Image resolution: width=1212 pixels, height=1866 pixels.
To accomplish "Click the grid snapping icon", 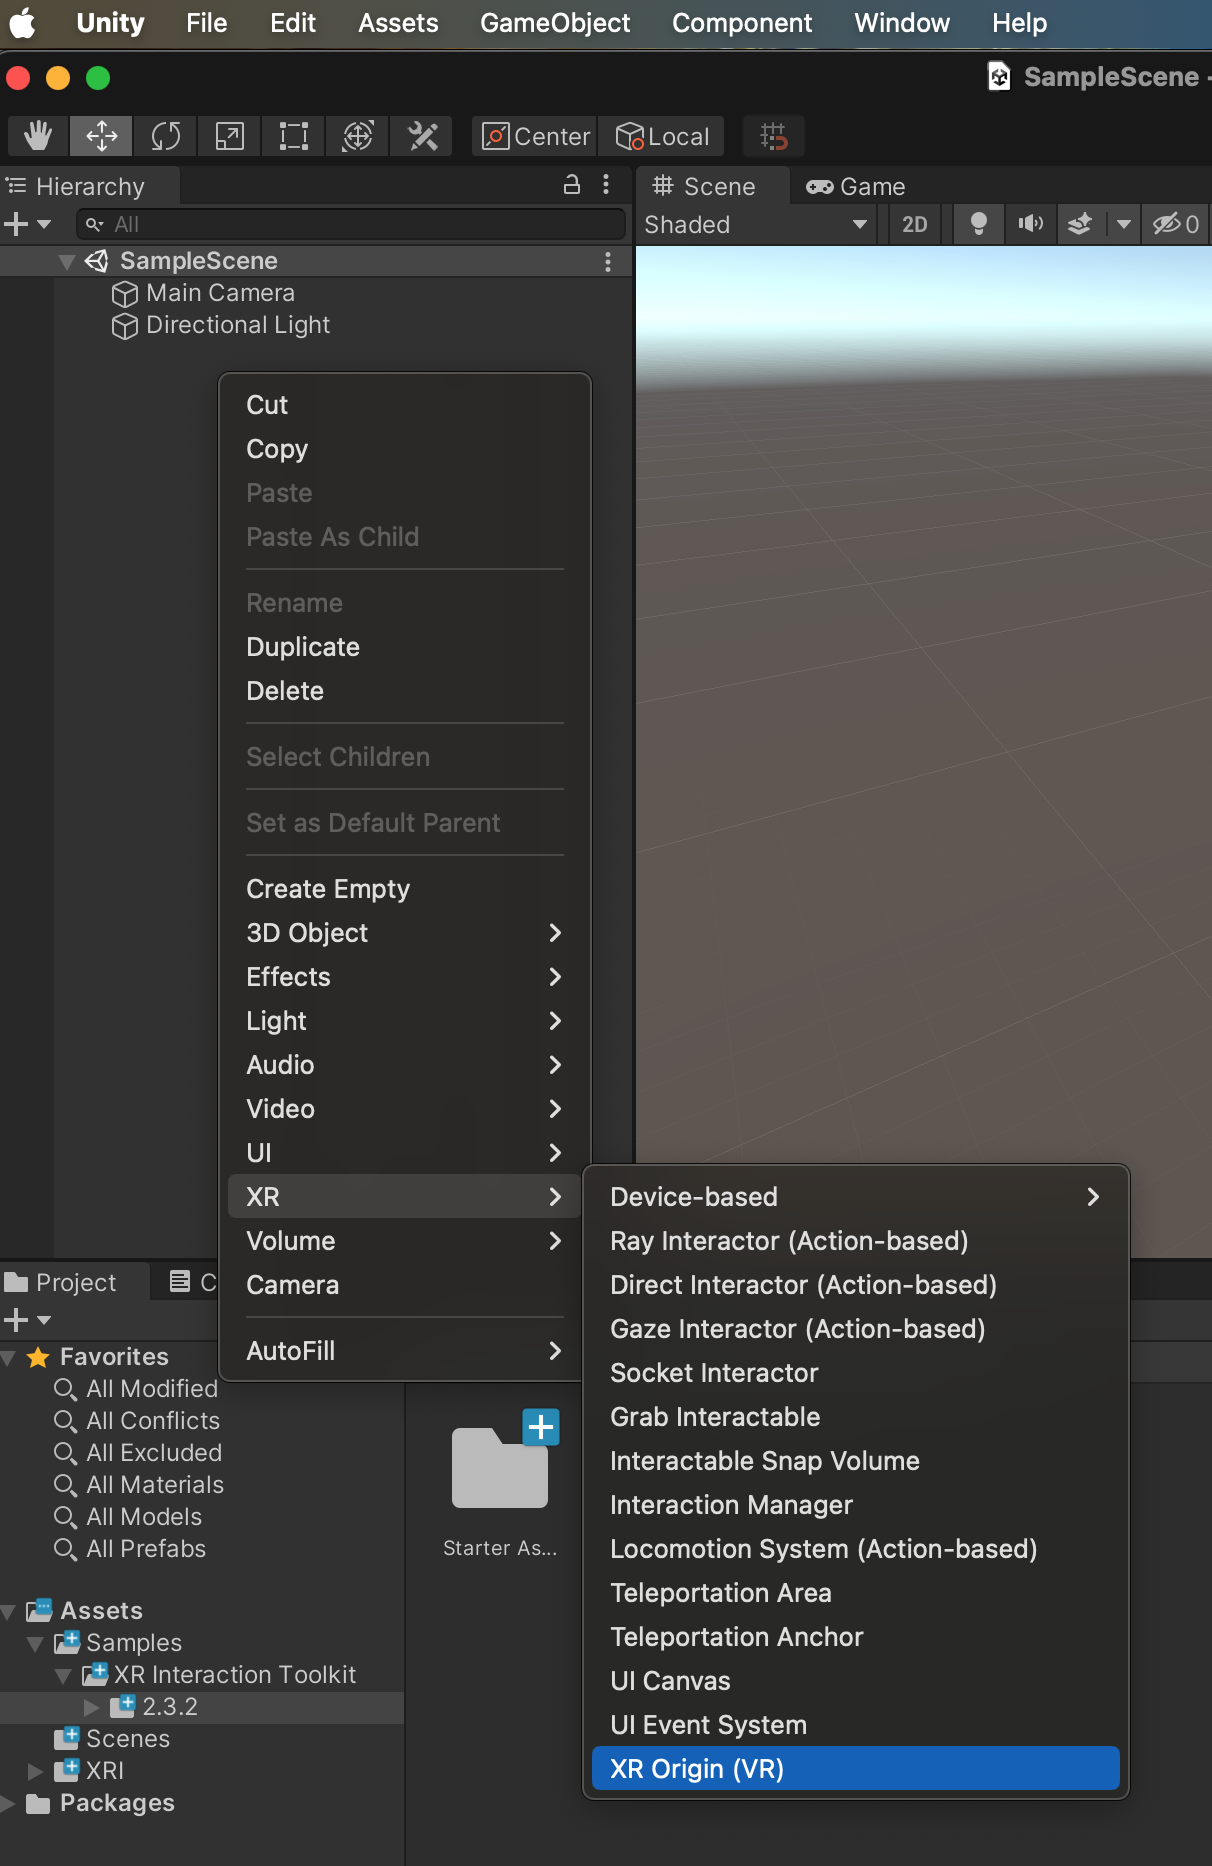I will point(774,136).
